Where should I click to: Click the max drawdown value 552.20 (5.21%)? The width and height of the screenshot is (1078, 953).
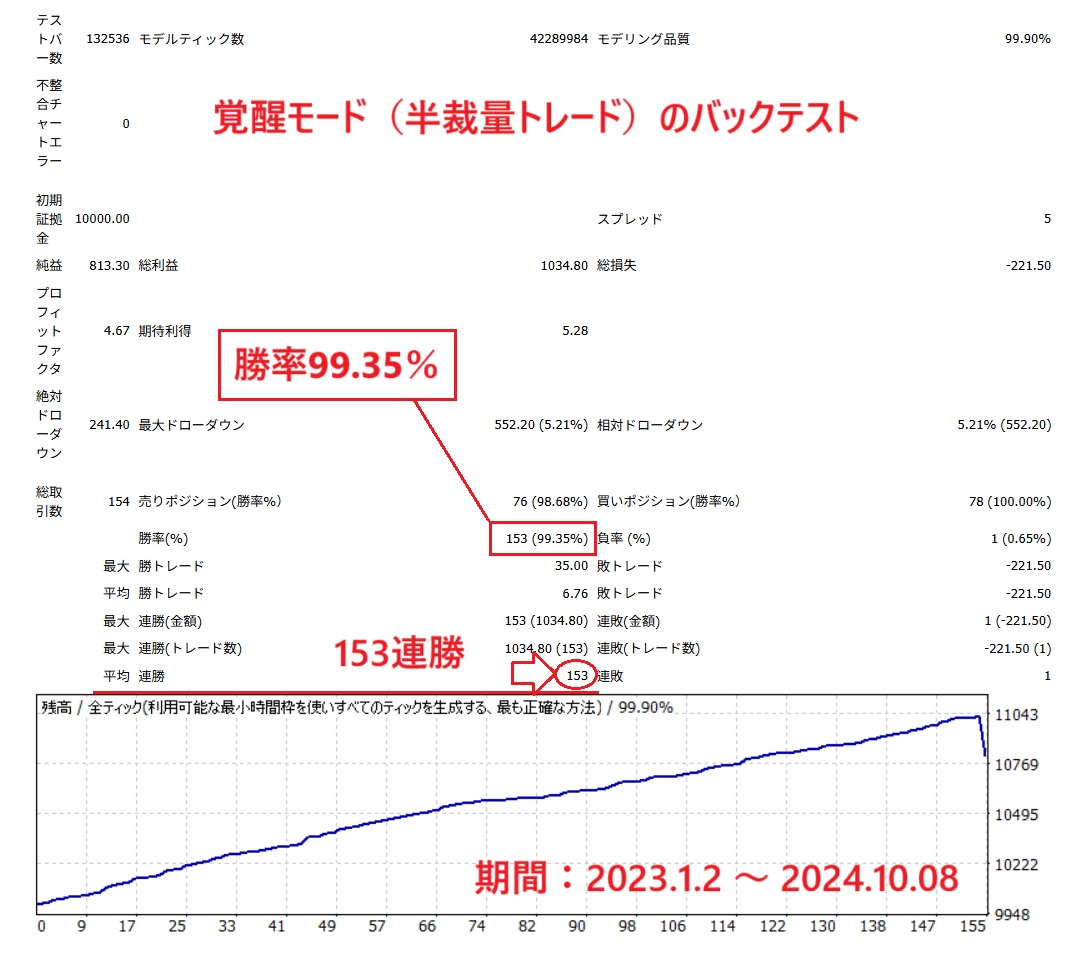[541, 425]
